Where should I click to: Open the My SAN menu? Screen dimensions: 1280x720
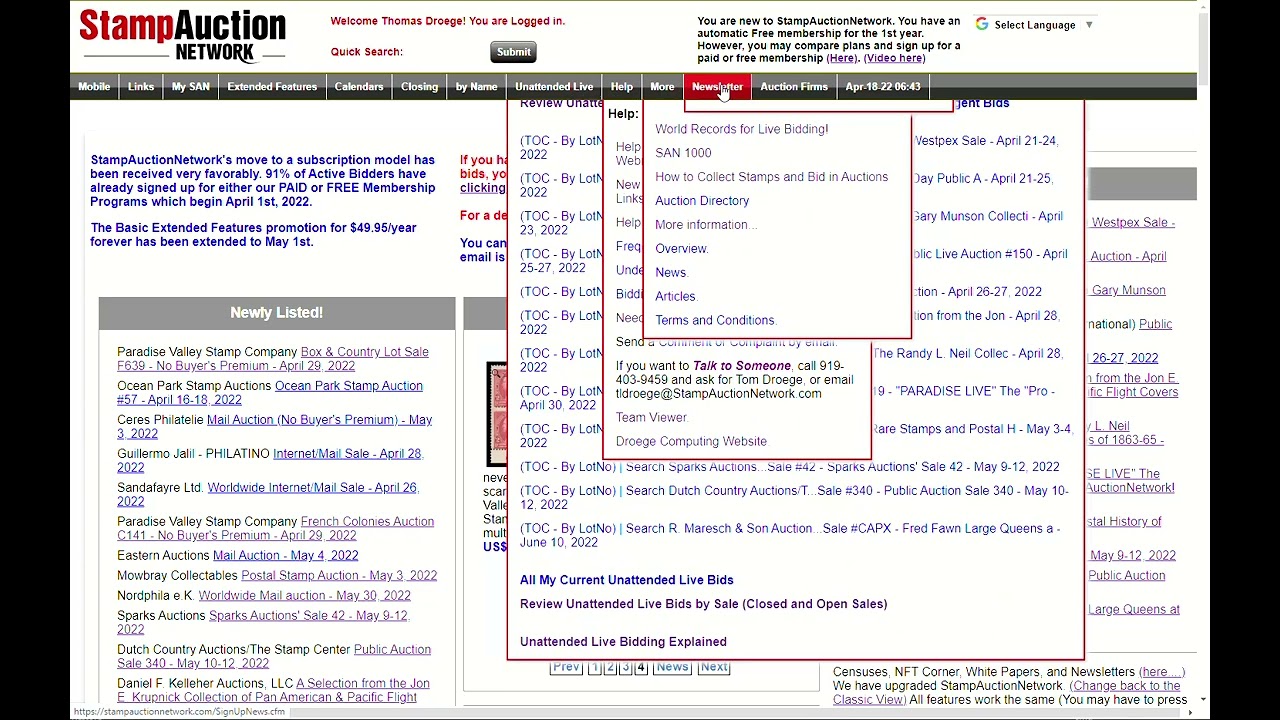pos(190,87)
